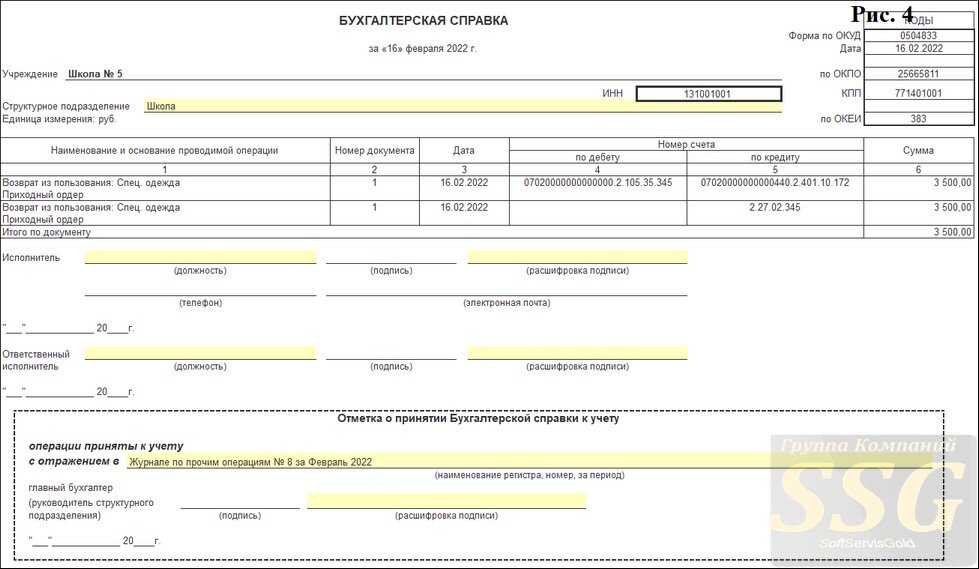Click the column header "Наименование и основание проводимой операции"
The image size is (979, 569).
[x=165, y=151]
